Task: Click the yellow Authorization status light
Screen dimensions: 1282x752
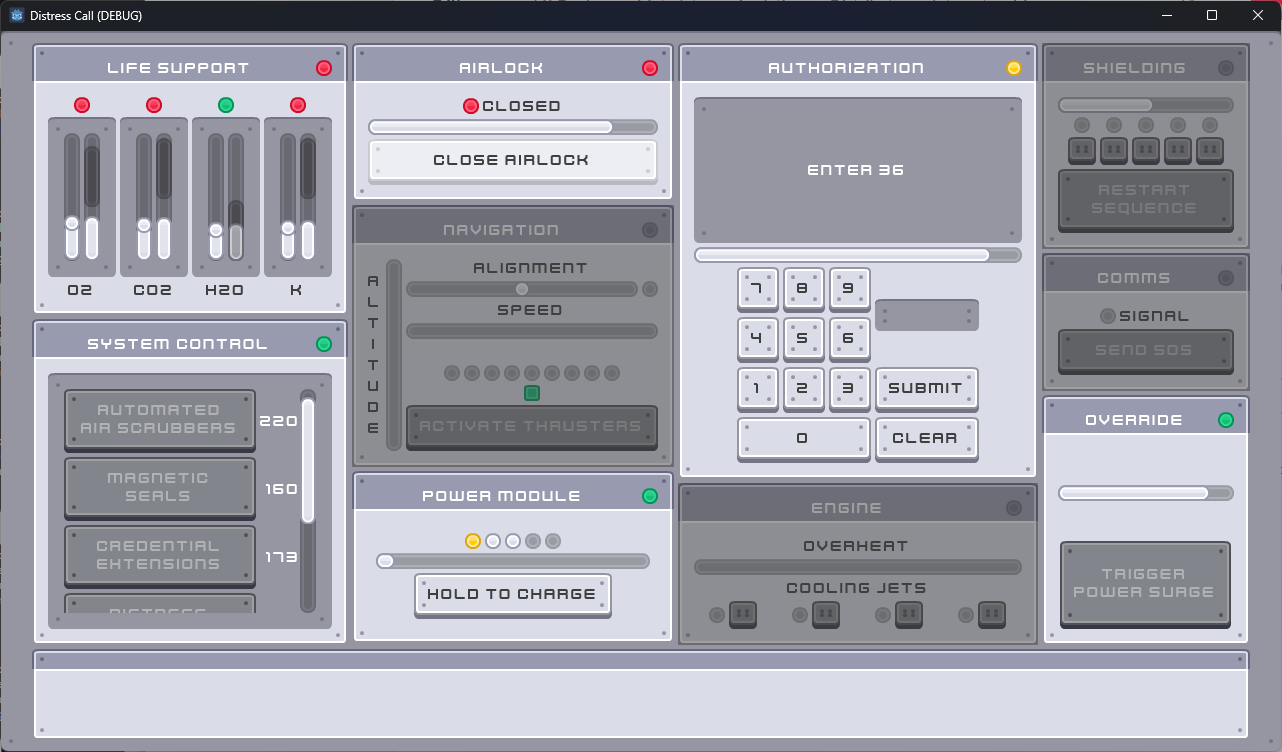Action: point(1014,68)
